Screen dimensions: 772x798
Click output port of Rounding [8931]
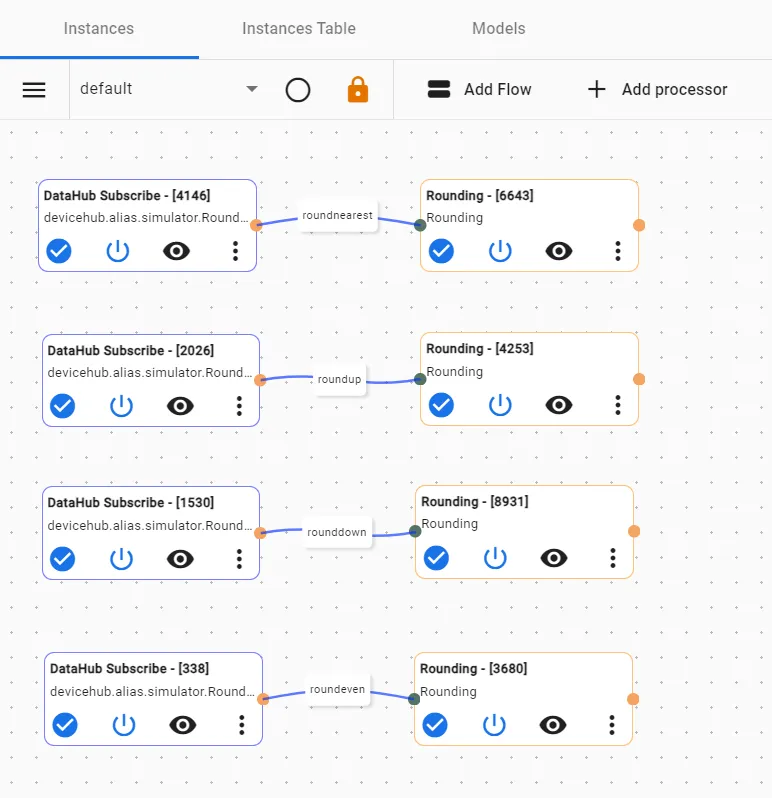[x=634, y=531]
